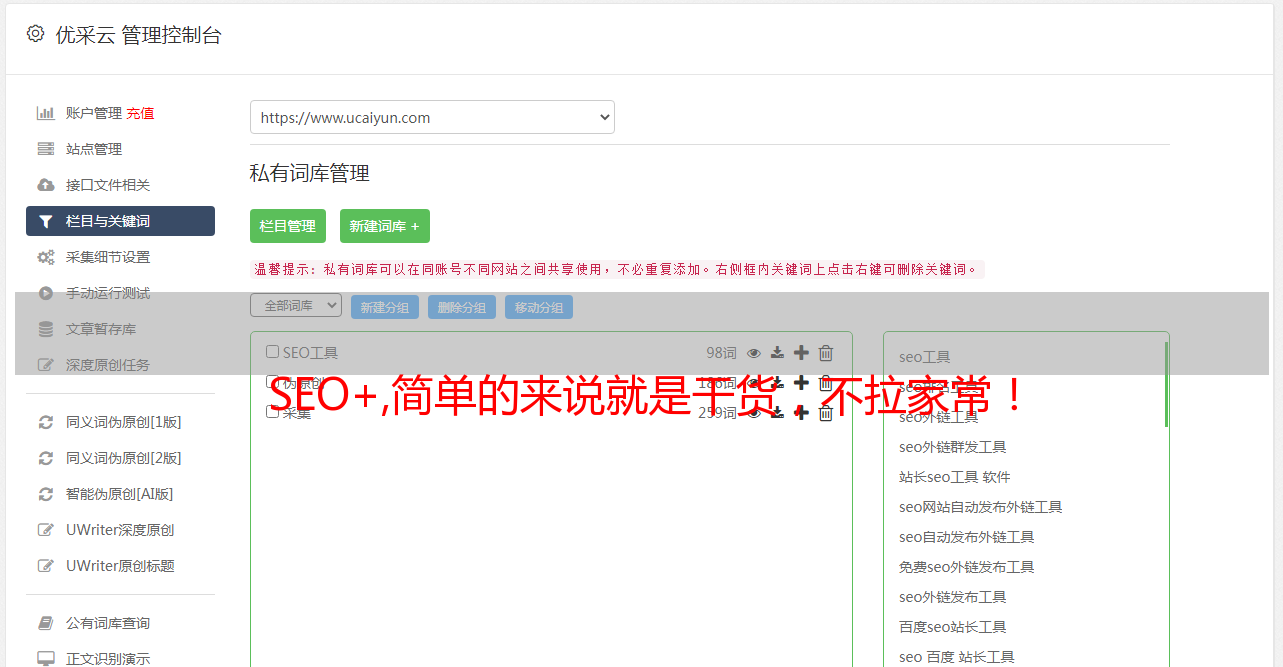1283x667 pixels.
Task: Click the 新建词库 + button
Action: click(x=385, y=226)
